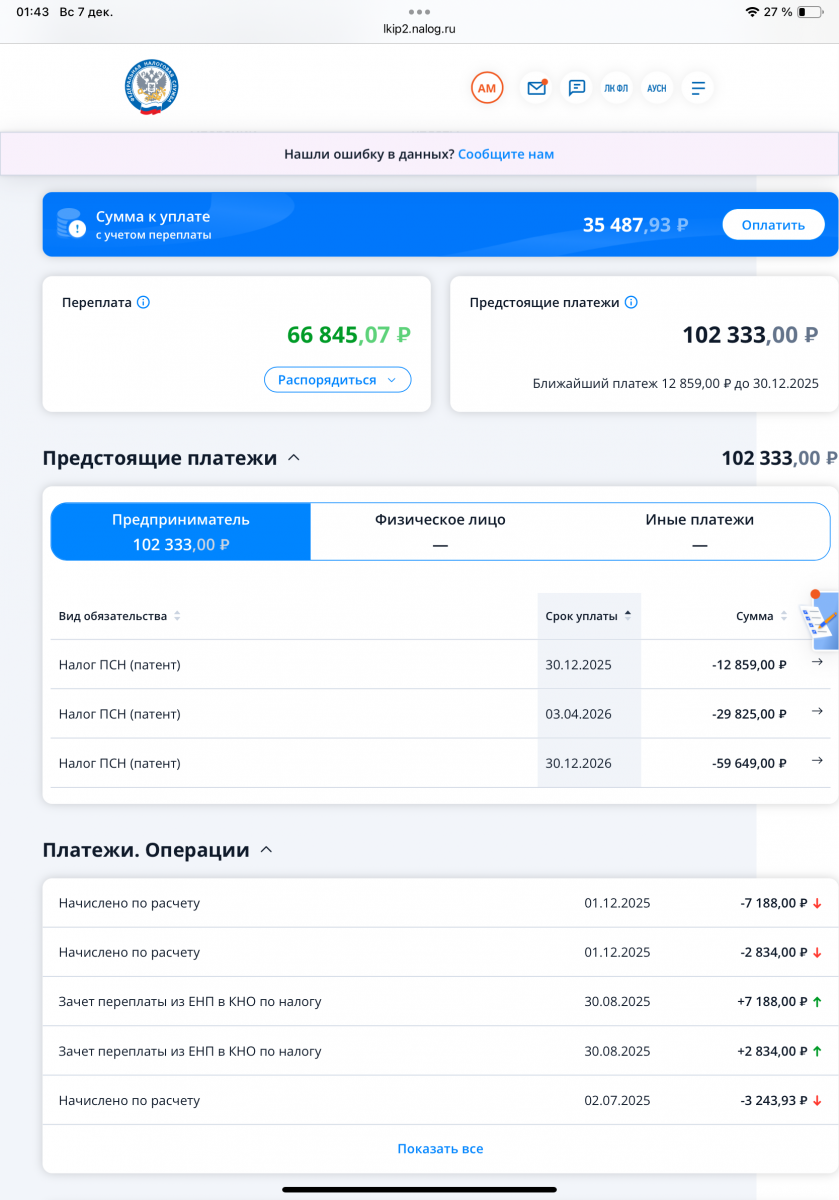Collapse the Платежи. Операции section
This screenshot has height=1200, width=839.
pos(266,850)
